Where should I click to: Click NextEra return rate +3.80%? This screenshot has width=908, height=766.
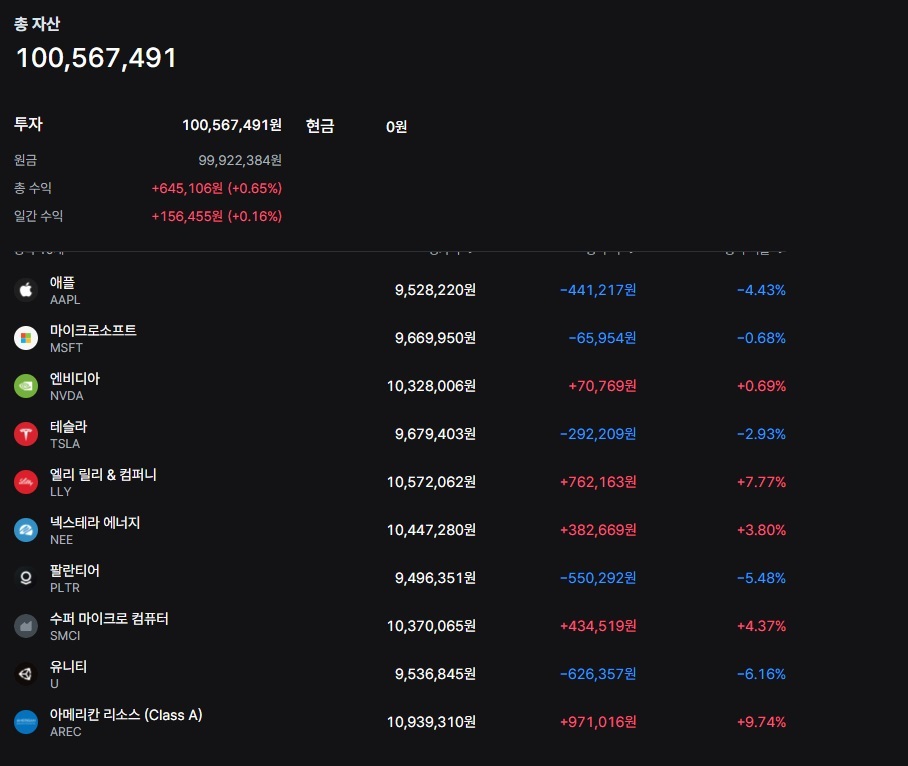pyautogui.click(x=761, y=530)
